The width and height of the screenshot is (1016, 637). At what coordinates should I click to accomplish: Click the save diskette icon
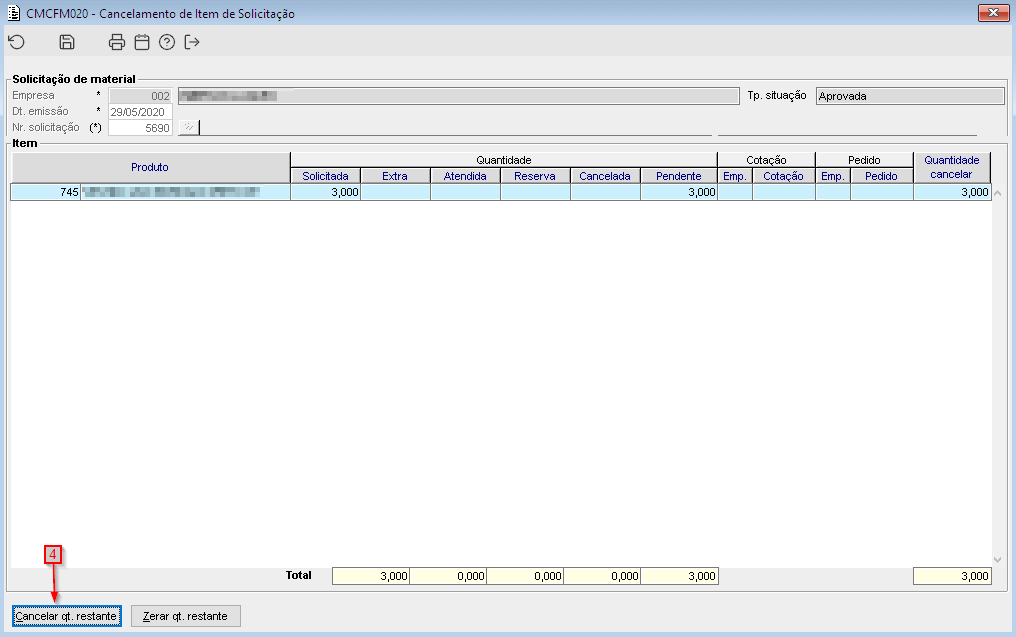coord(67,42)
